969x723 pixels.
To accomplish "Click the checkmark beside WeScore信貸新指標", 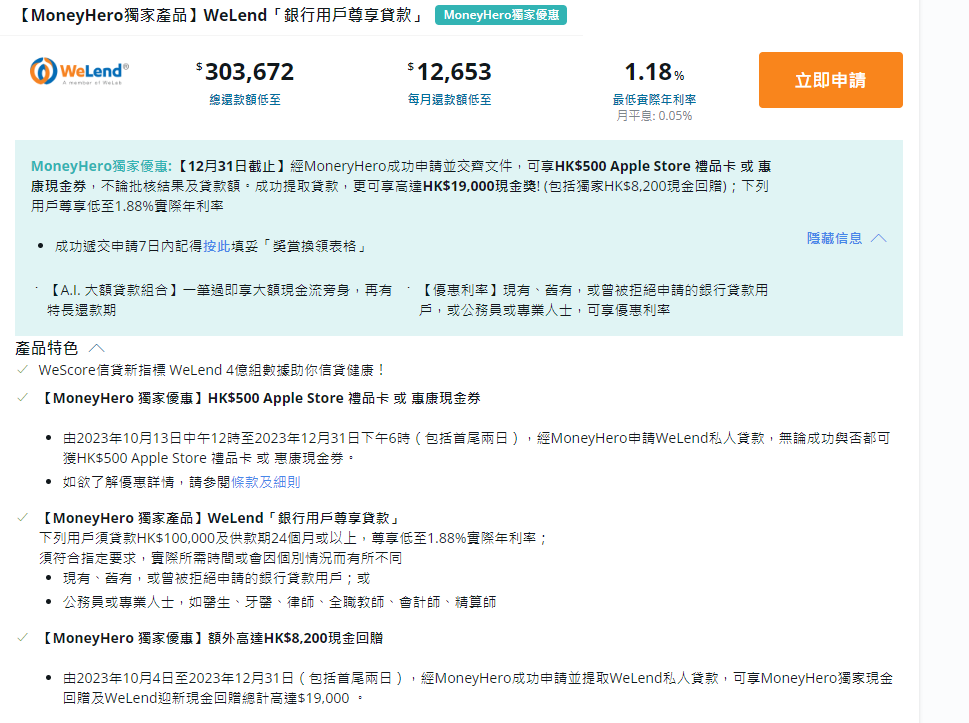I will 23,370.
